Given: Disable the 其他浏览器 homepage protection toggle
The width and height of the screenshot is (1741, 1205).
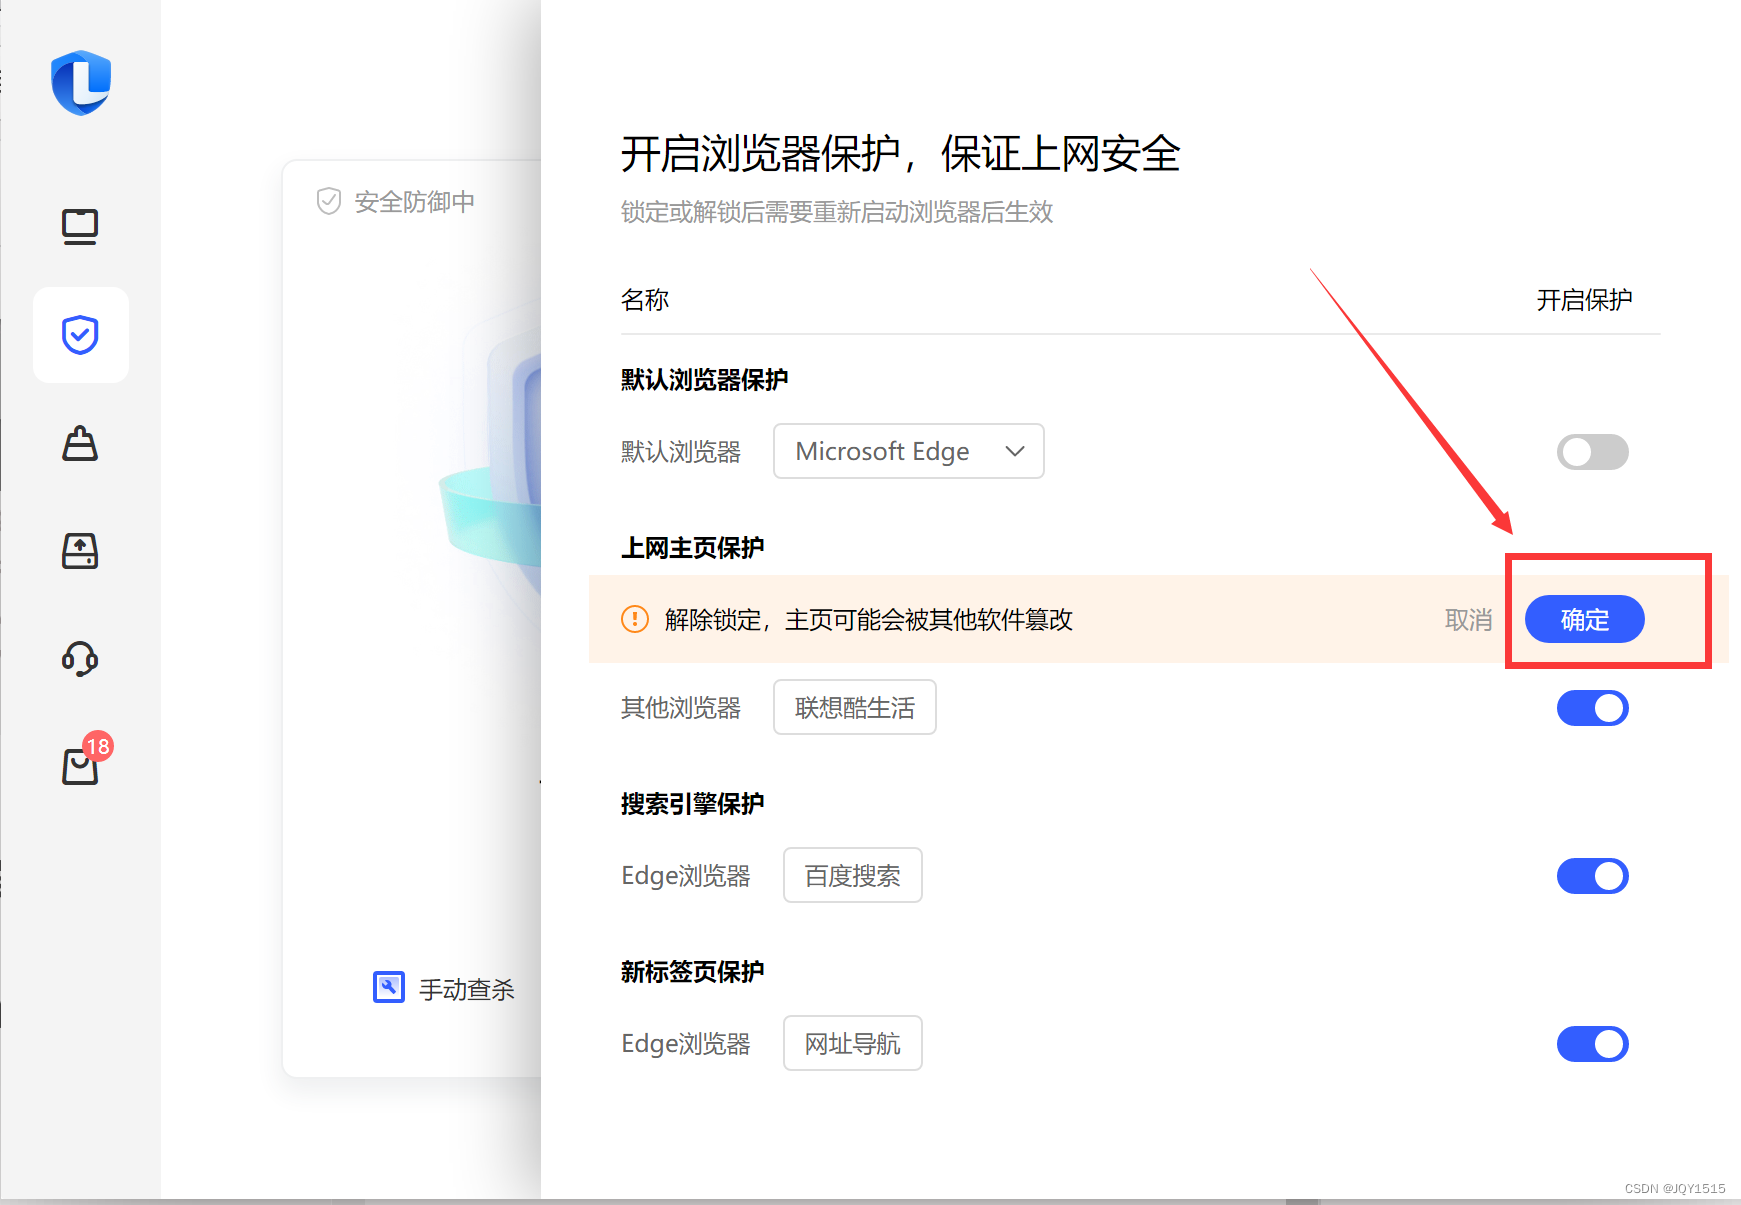Looking at the screenshot, I should (1592, 708).
